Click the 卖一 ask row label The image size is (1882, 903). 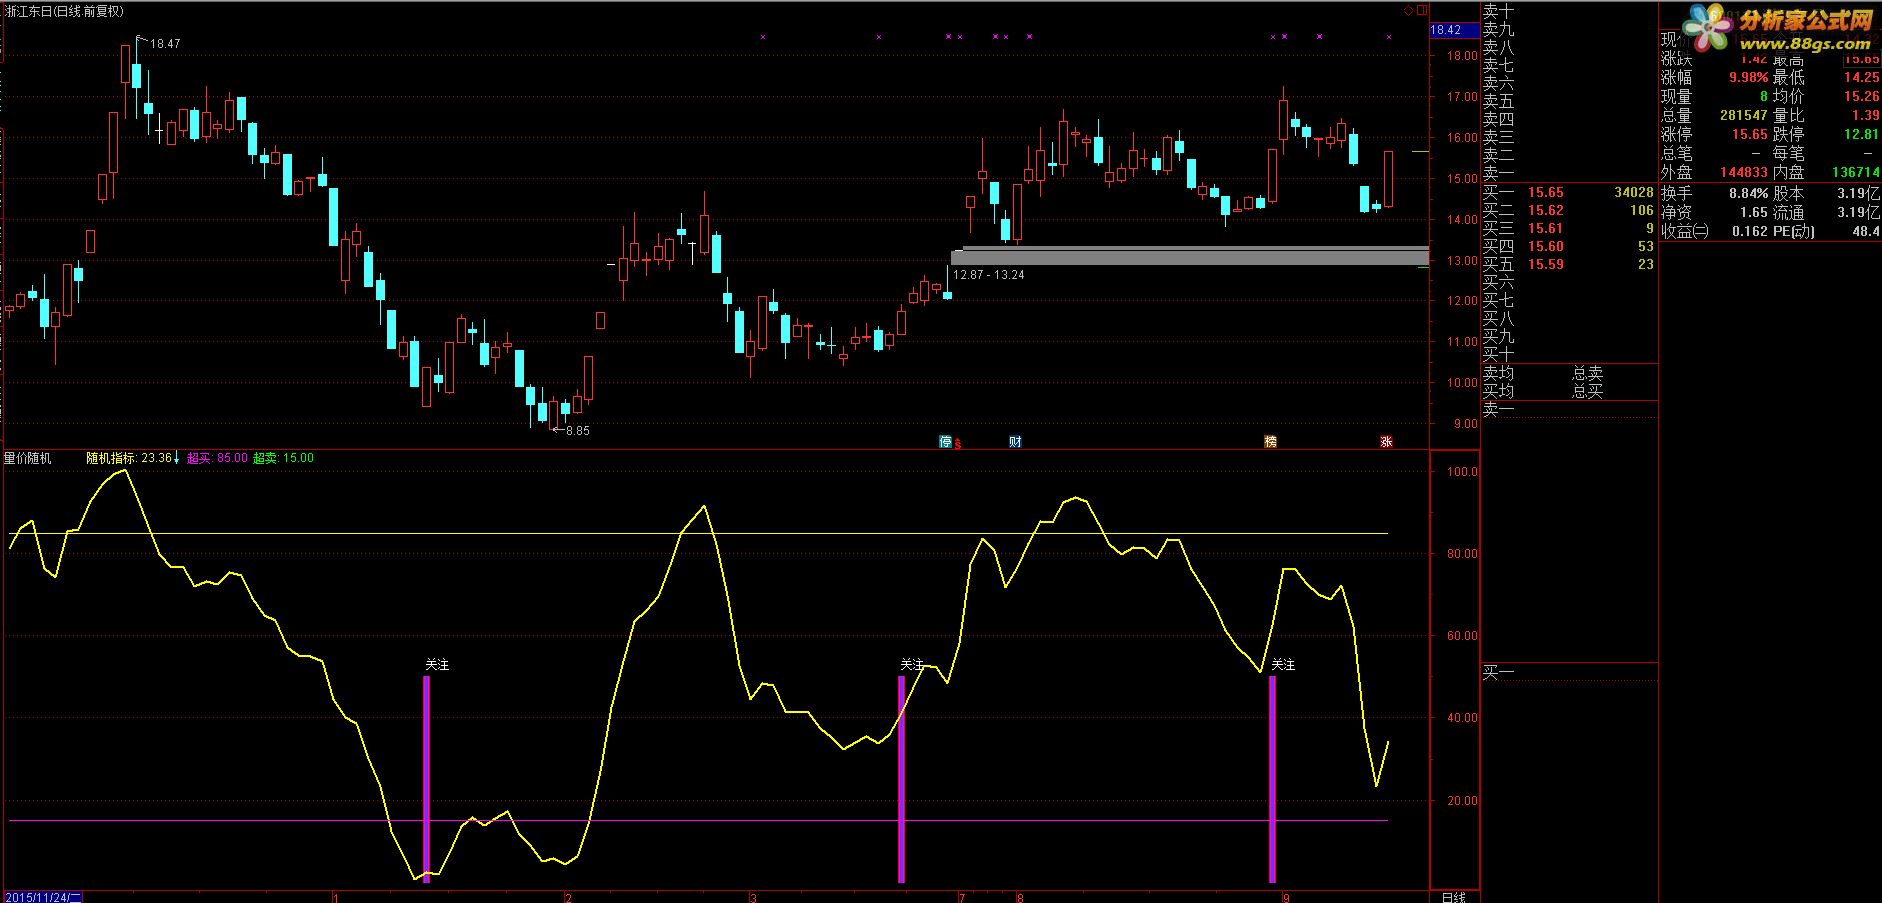[1498, 173]
